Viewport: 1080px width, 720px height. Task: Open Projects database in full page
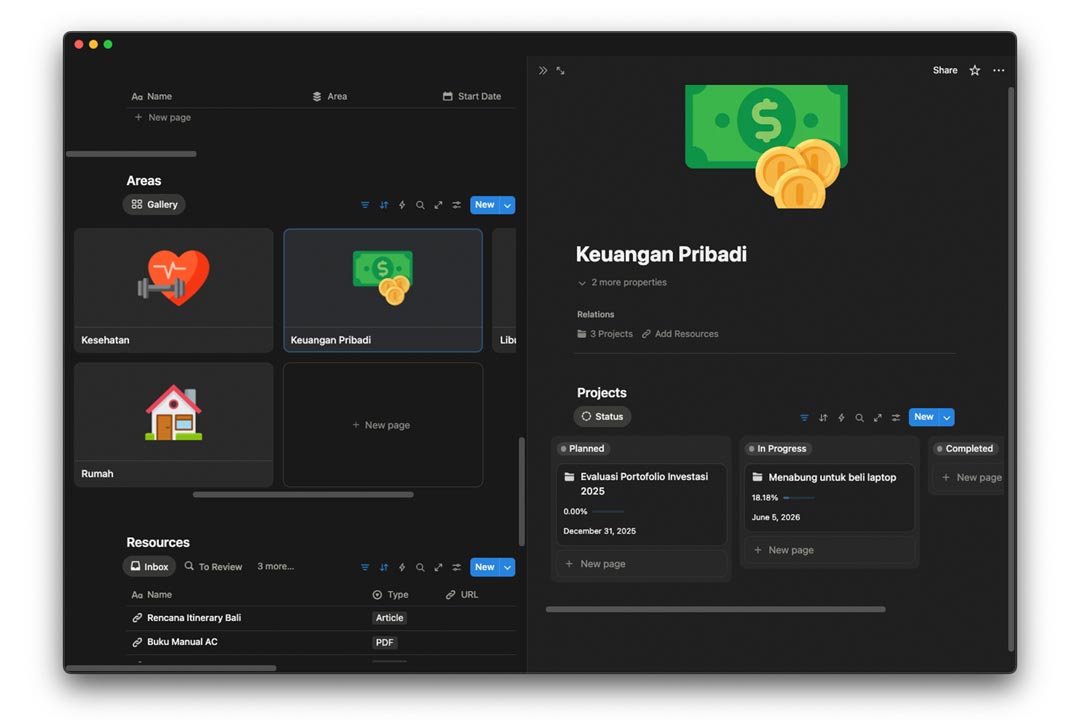point(877,418)
